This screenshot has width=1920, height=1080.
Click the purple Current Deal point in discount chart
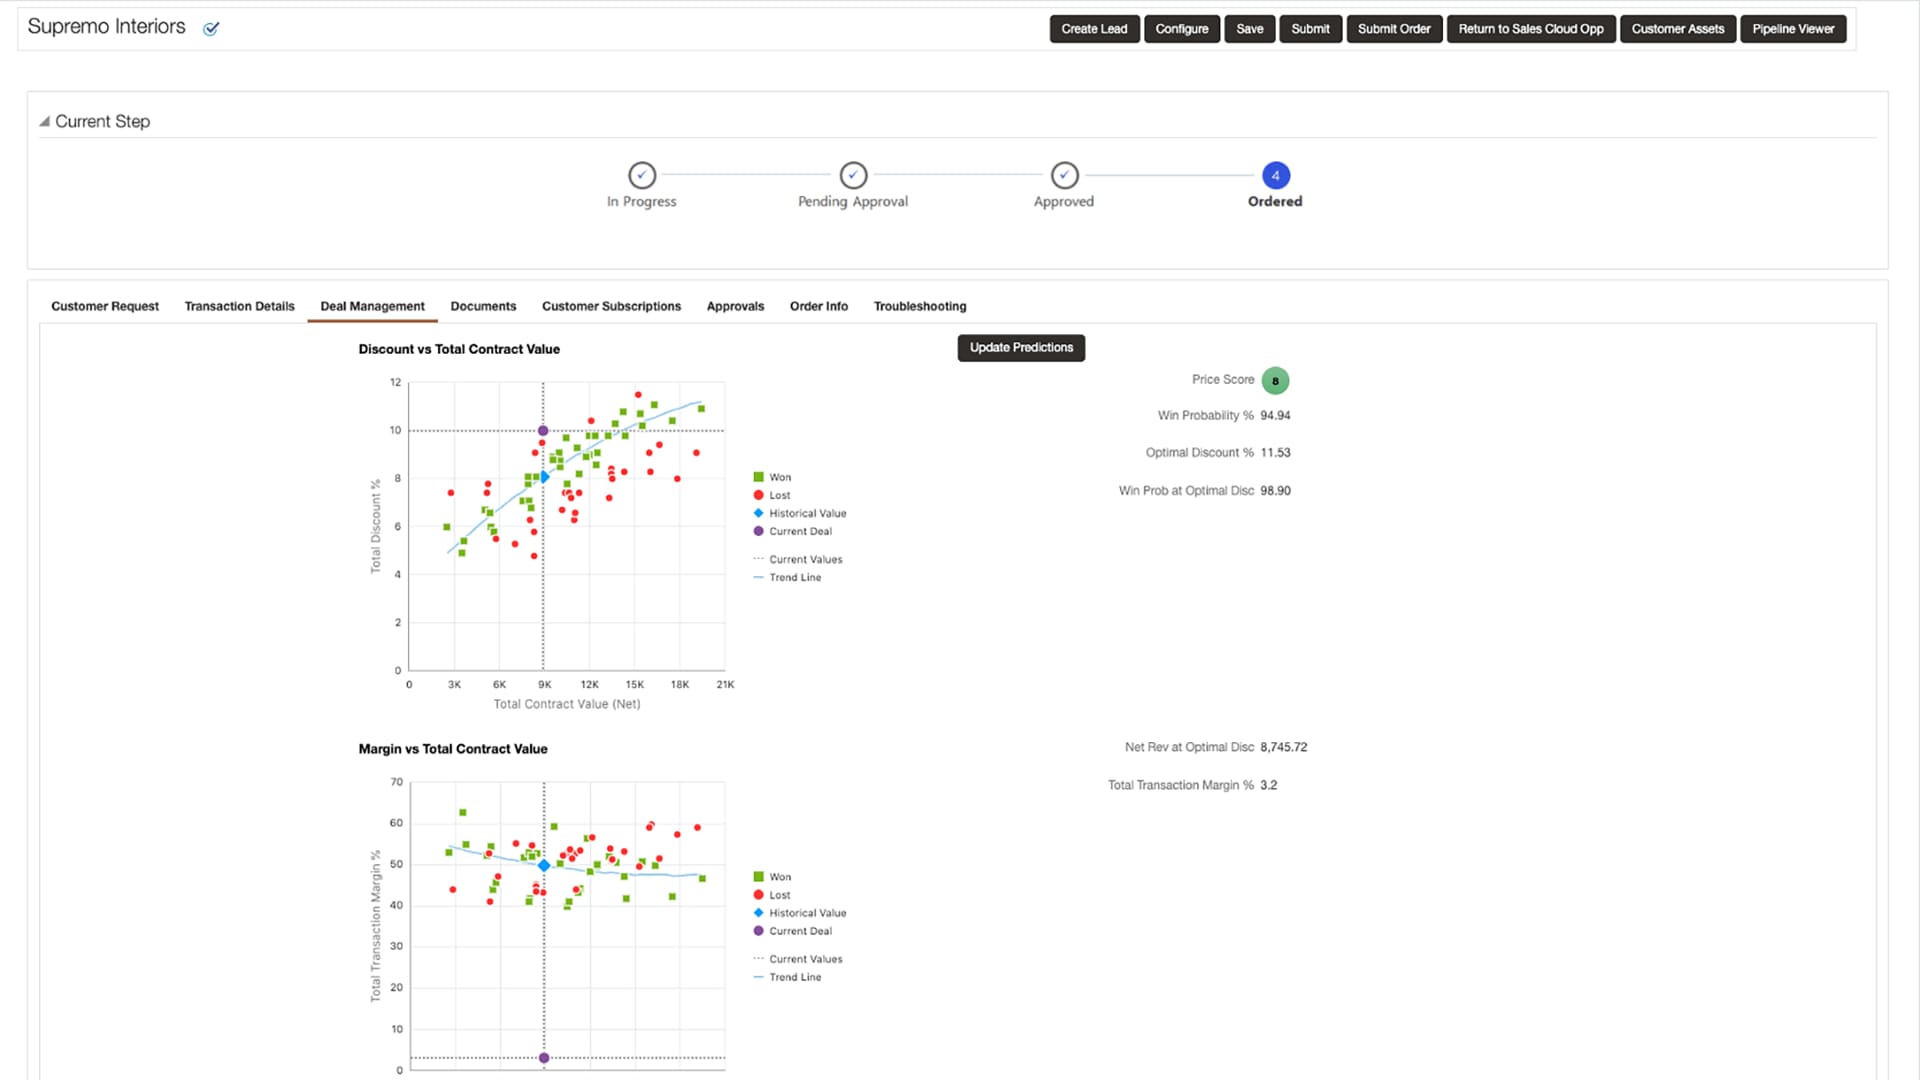click(543, 431)
